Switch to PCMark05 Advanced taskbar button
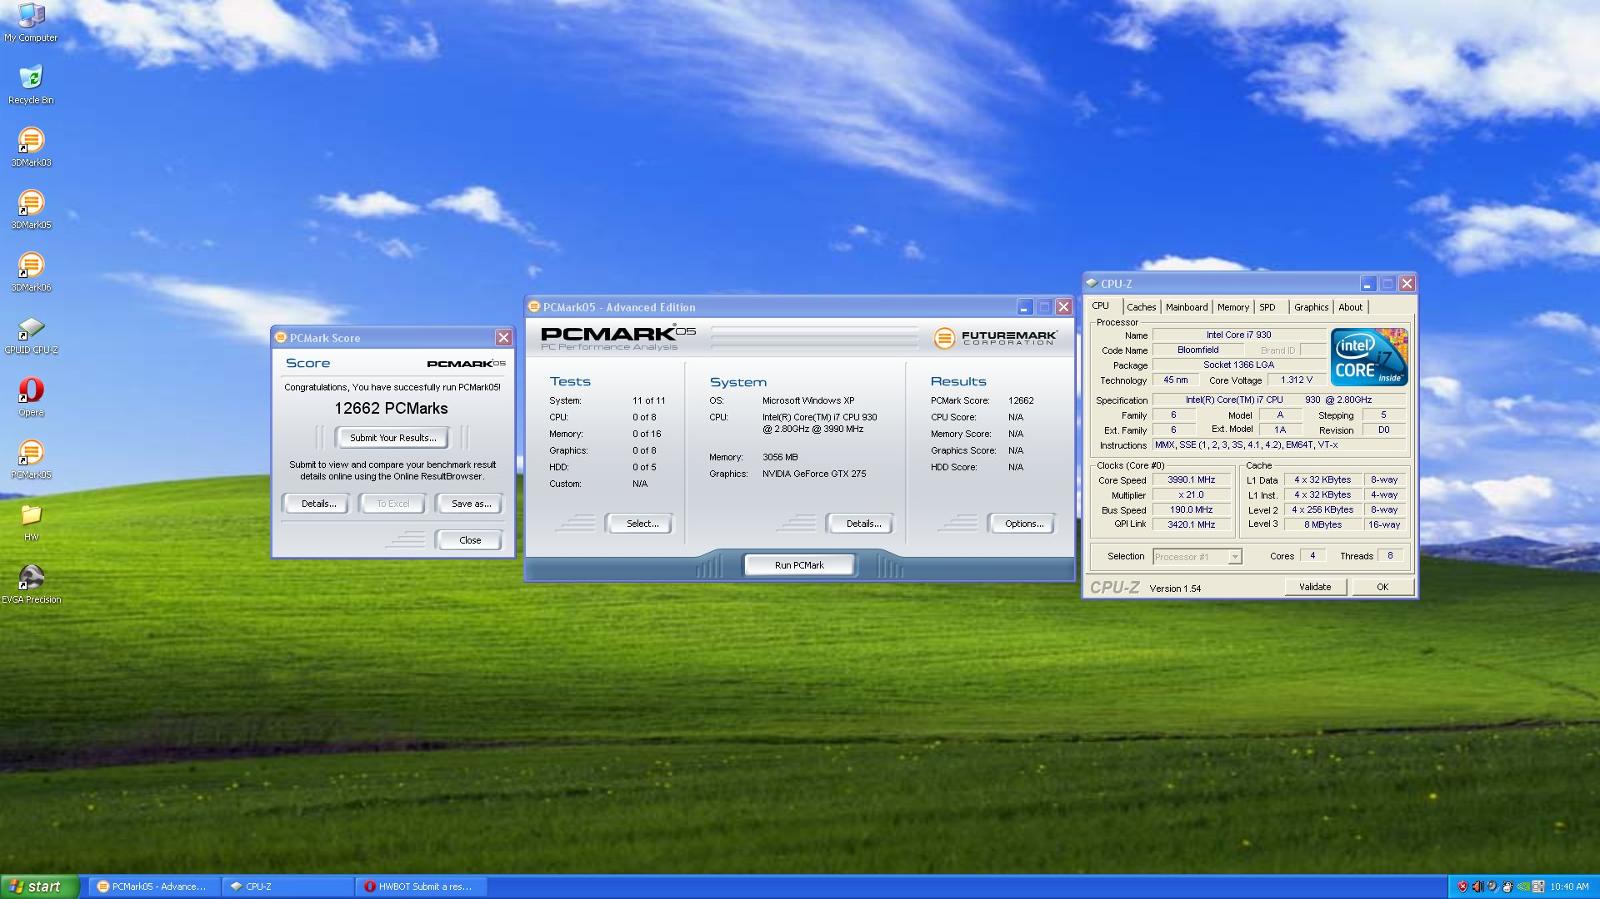This screenshot has width=1600, height=899. [x=153, y=886]
